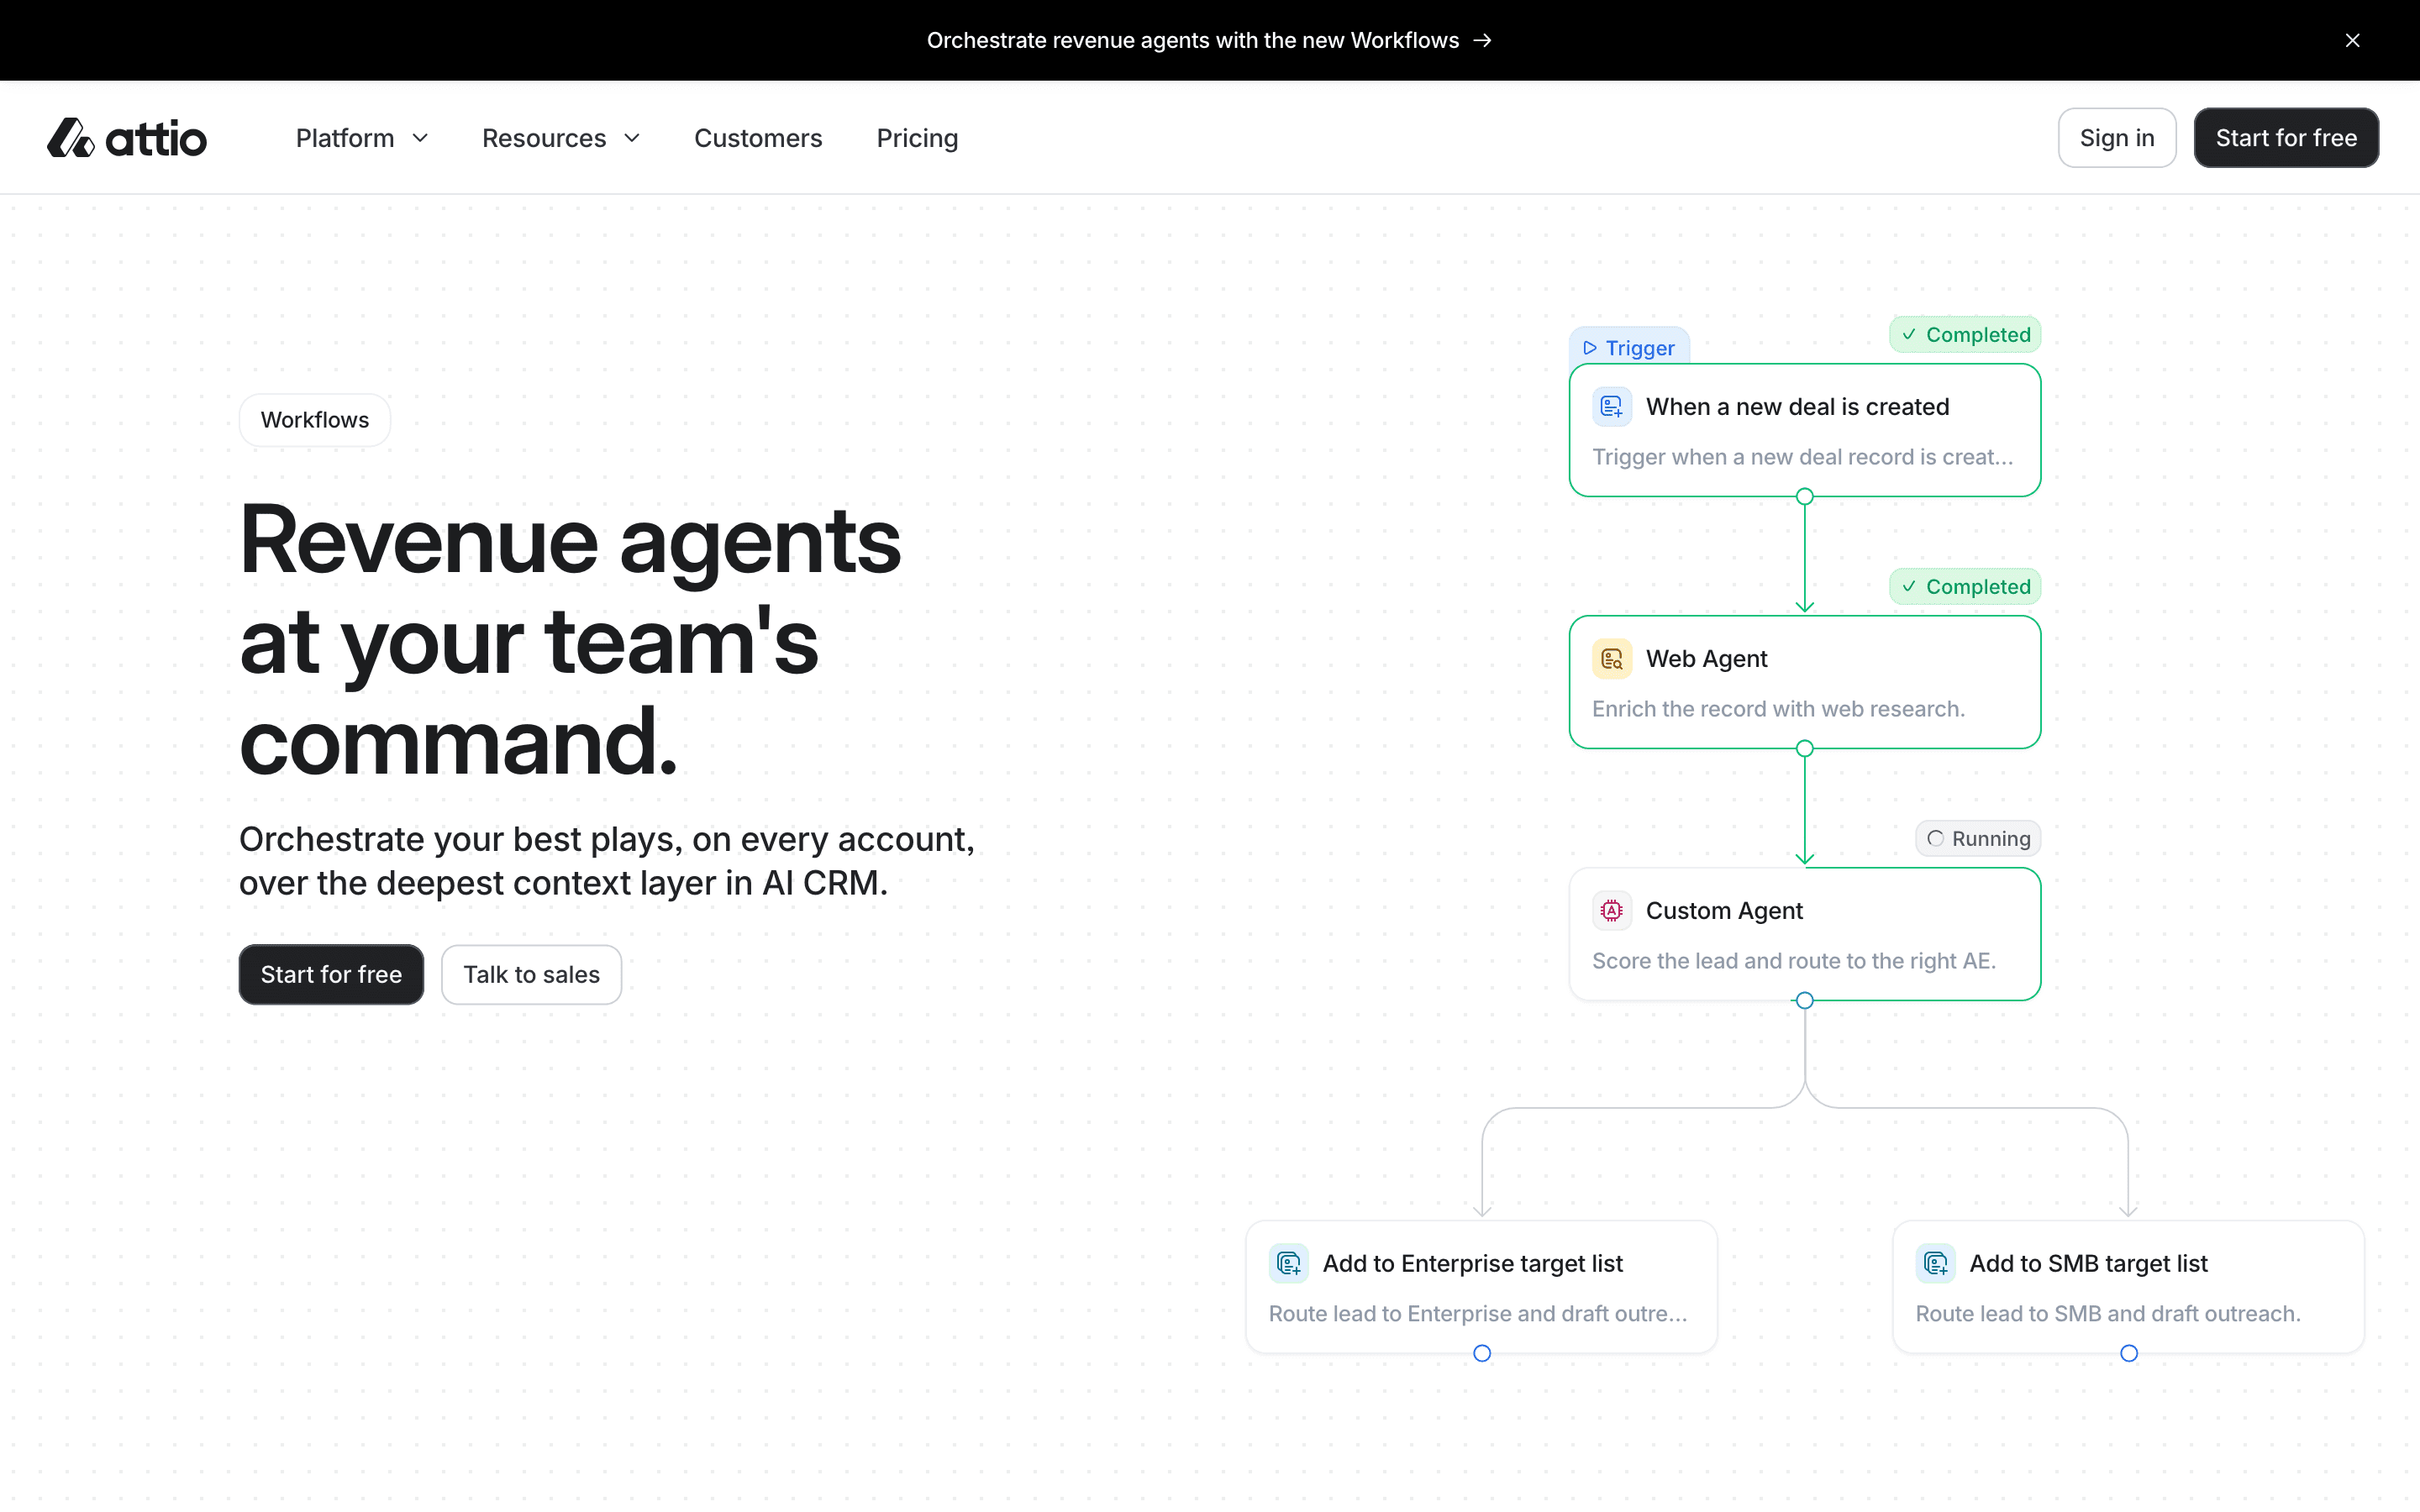Viewport: 2420px width, 1512px height.
Task: Click the Enterprise target list icon
Action: pos(1289,1263)
